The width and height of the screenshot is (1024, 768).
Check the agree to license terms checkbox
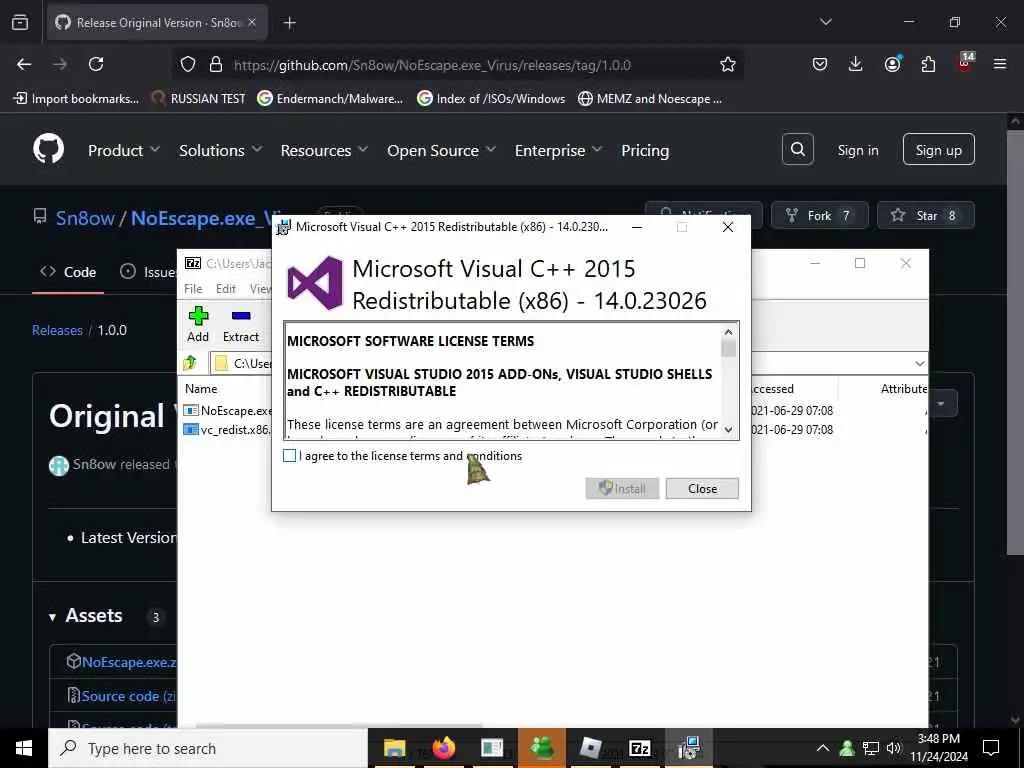tap(289, 456)
